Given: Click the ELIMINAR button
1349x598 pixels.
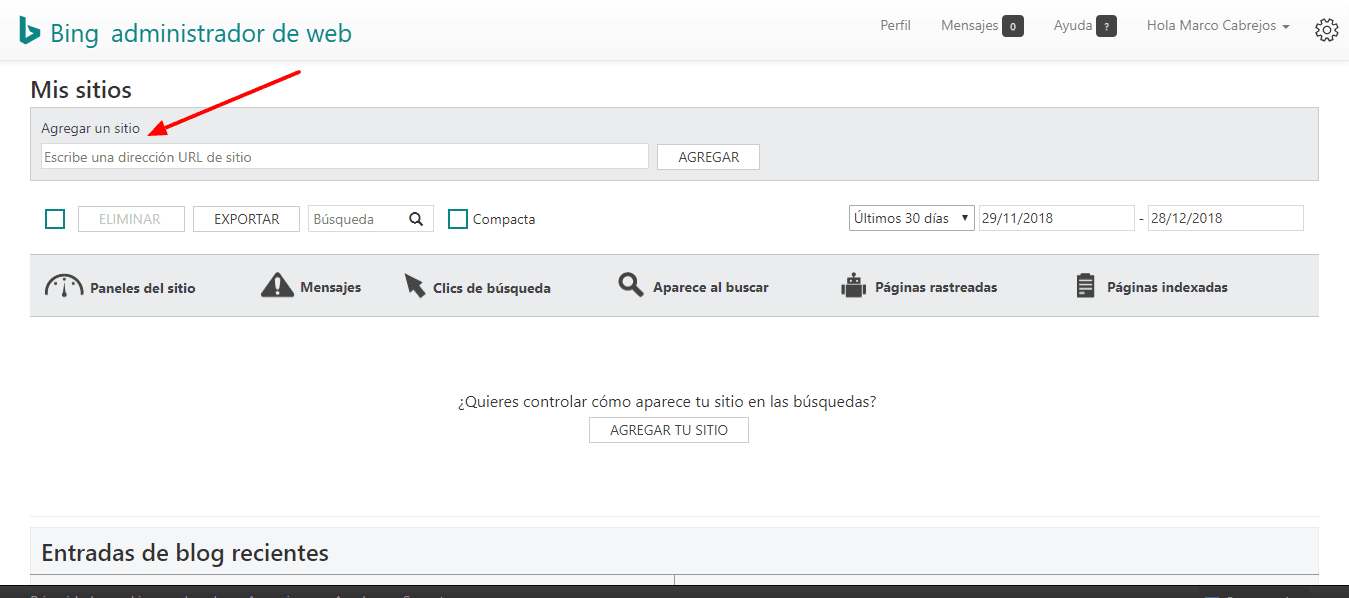Looking at the screenshot, I should [x=131, y=219].
